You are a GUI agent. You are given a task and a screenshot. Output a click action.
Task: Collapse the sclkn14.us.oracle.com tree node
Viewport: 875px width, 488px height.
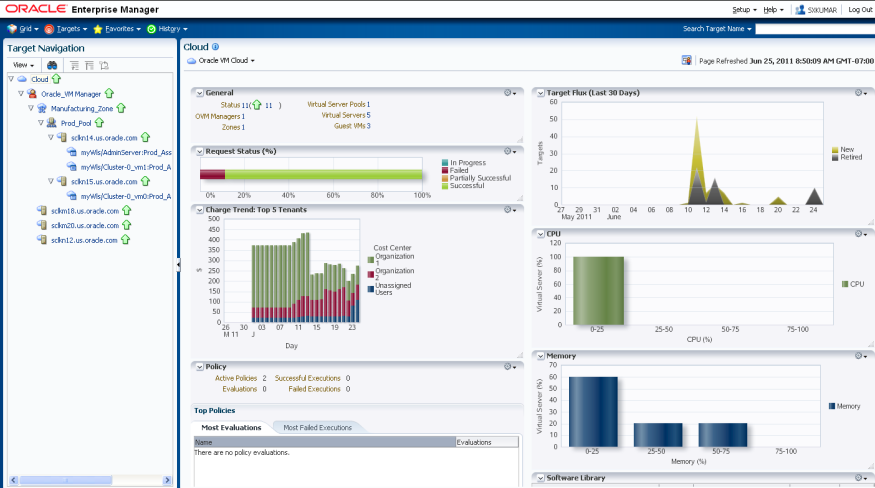coord(51,137)
